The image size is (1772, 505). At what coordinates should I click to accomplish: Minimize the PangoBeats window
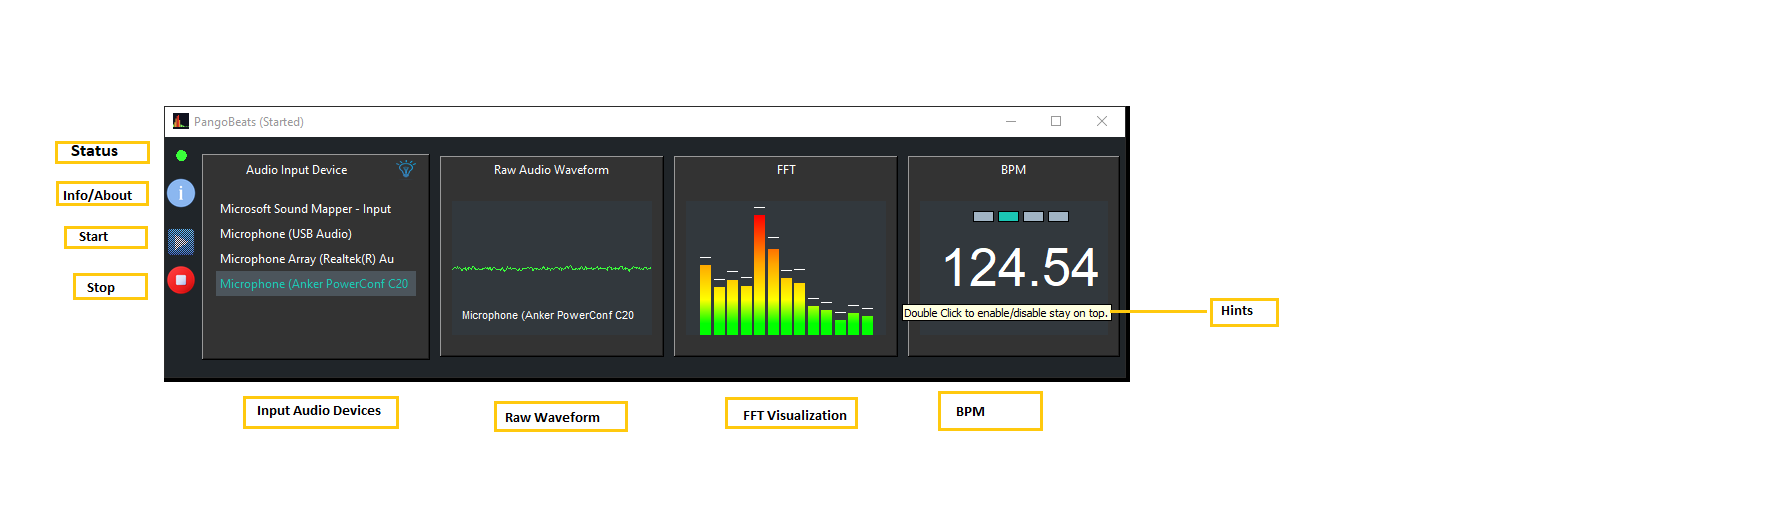1010,121
